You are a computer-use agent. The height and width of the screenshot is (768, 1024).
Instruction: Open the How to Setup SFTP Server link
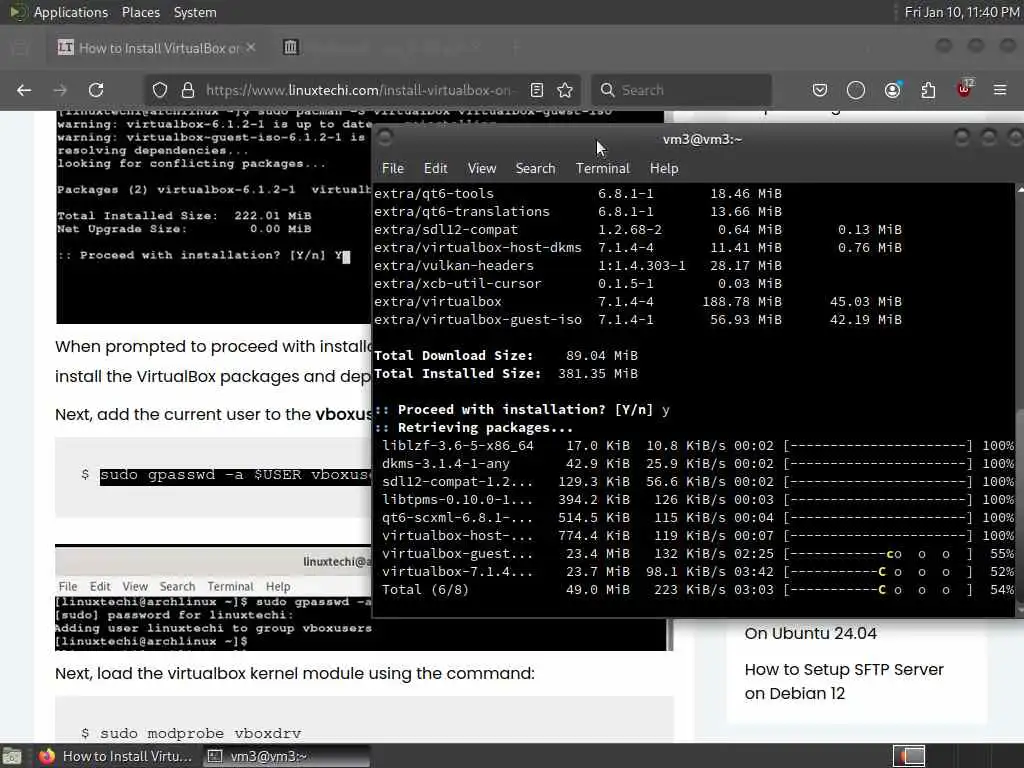(844, 681)
